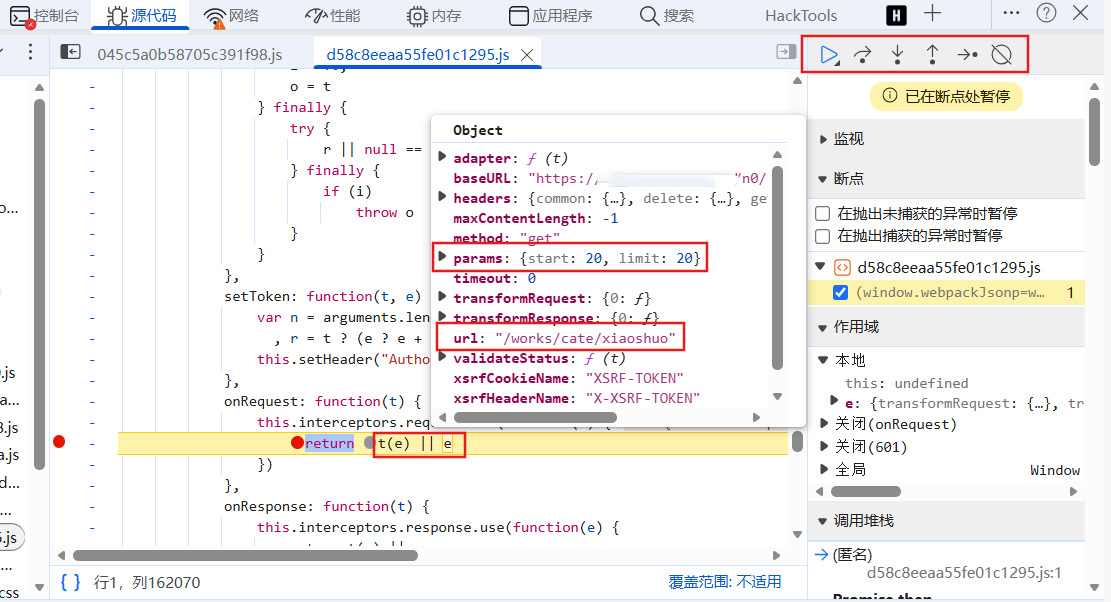Toggle the file navigator sidebar icon
1111x602 pixels.
pos(70,53)
